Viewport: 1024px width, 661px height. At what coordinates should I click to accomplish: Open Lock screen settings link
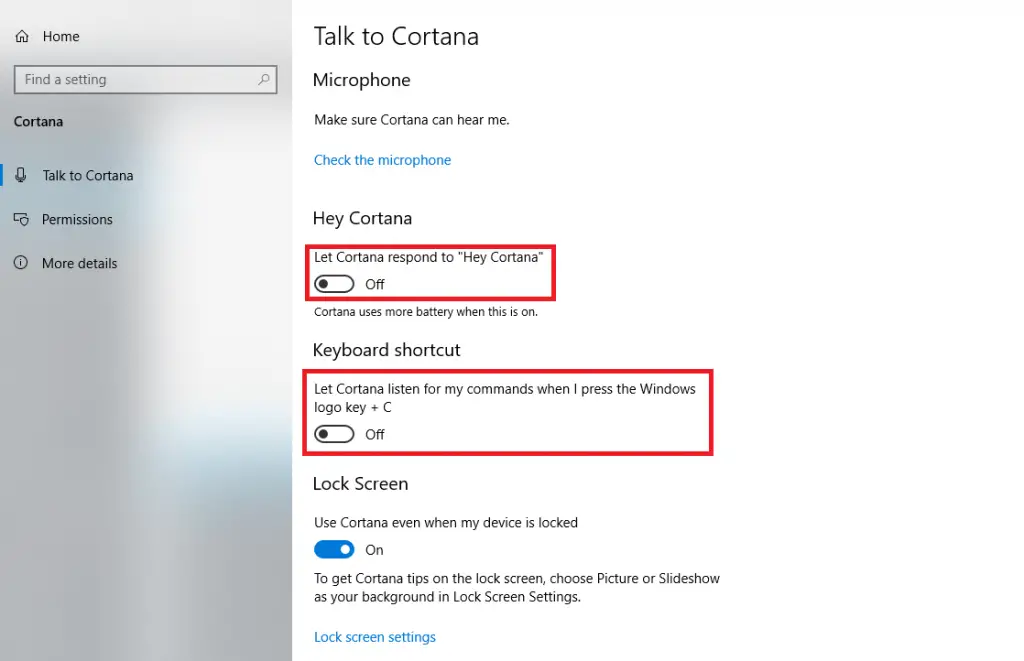pos(375,637)
